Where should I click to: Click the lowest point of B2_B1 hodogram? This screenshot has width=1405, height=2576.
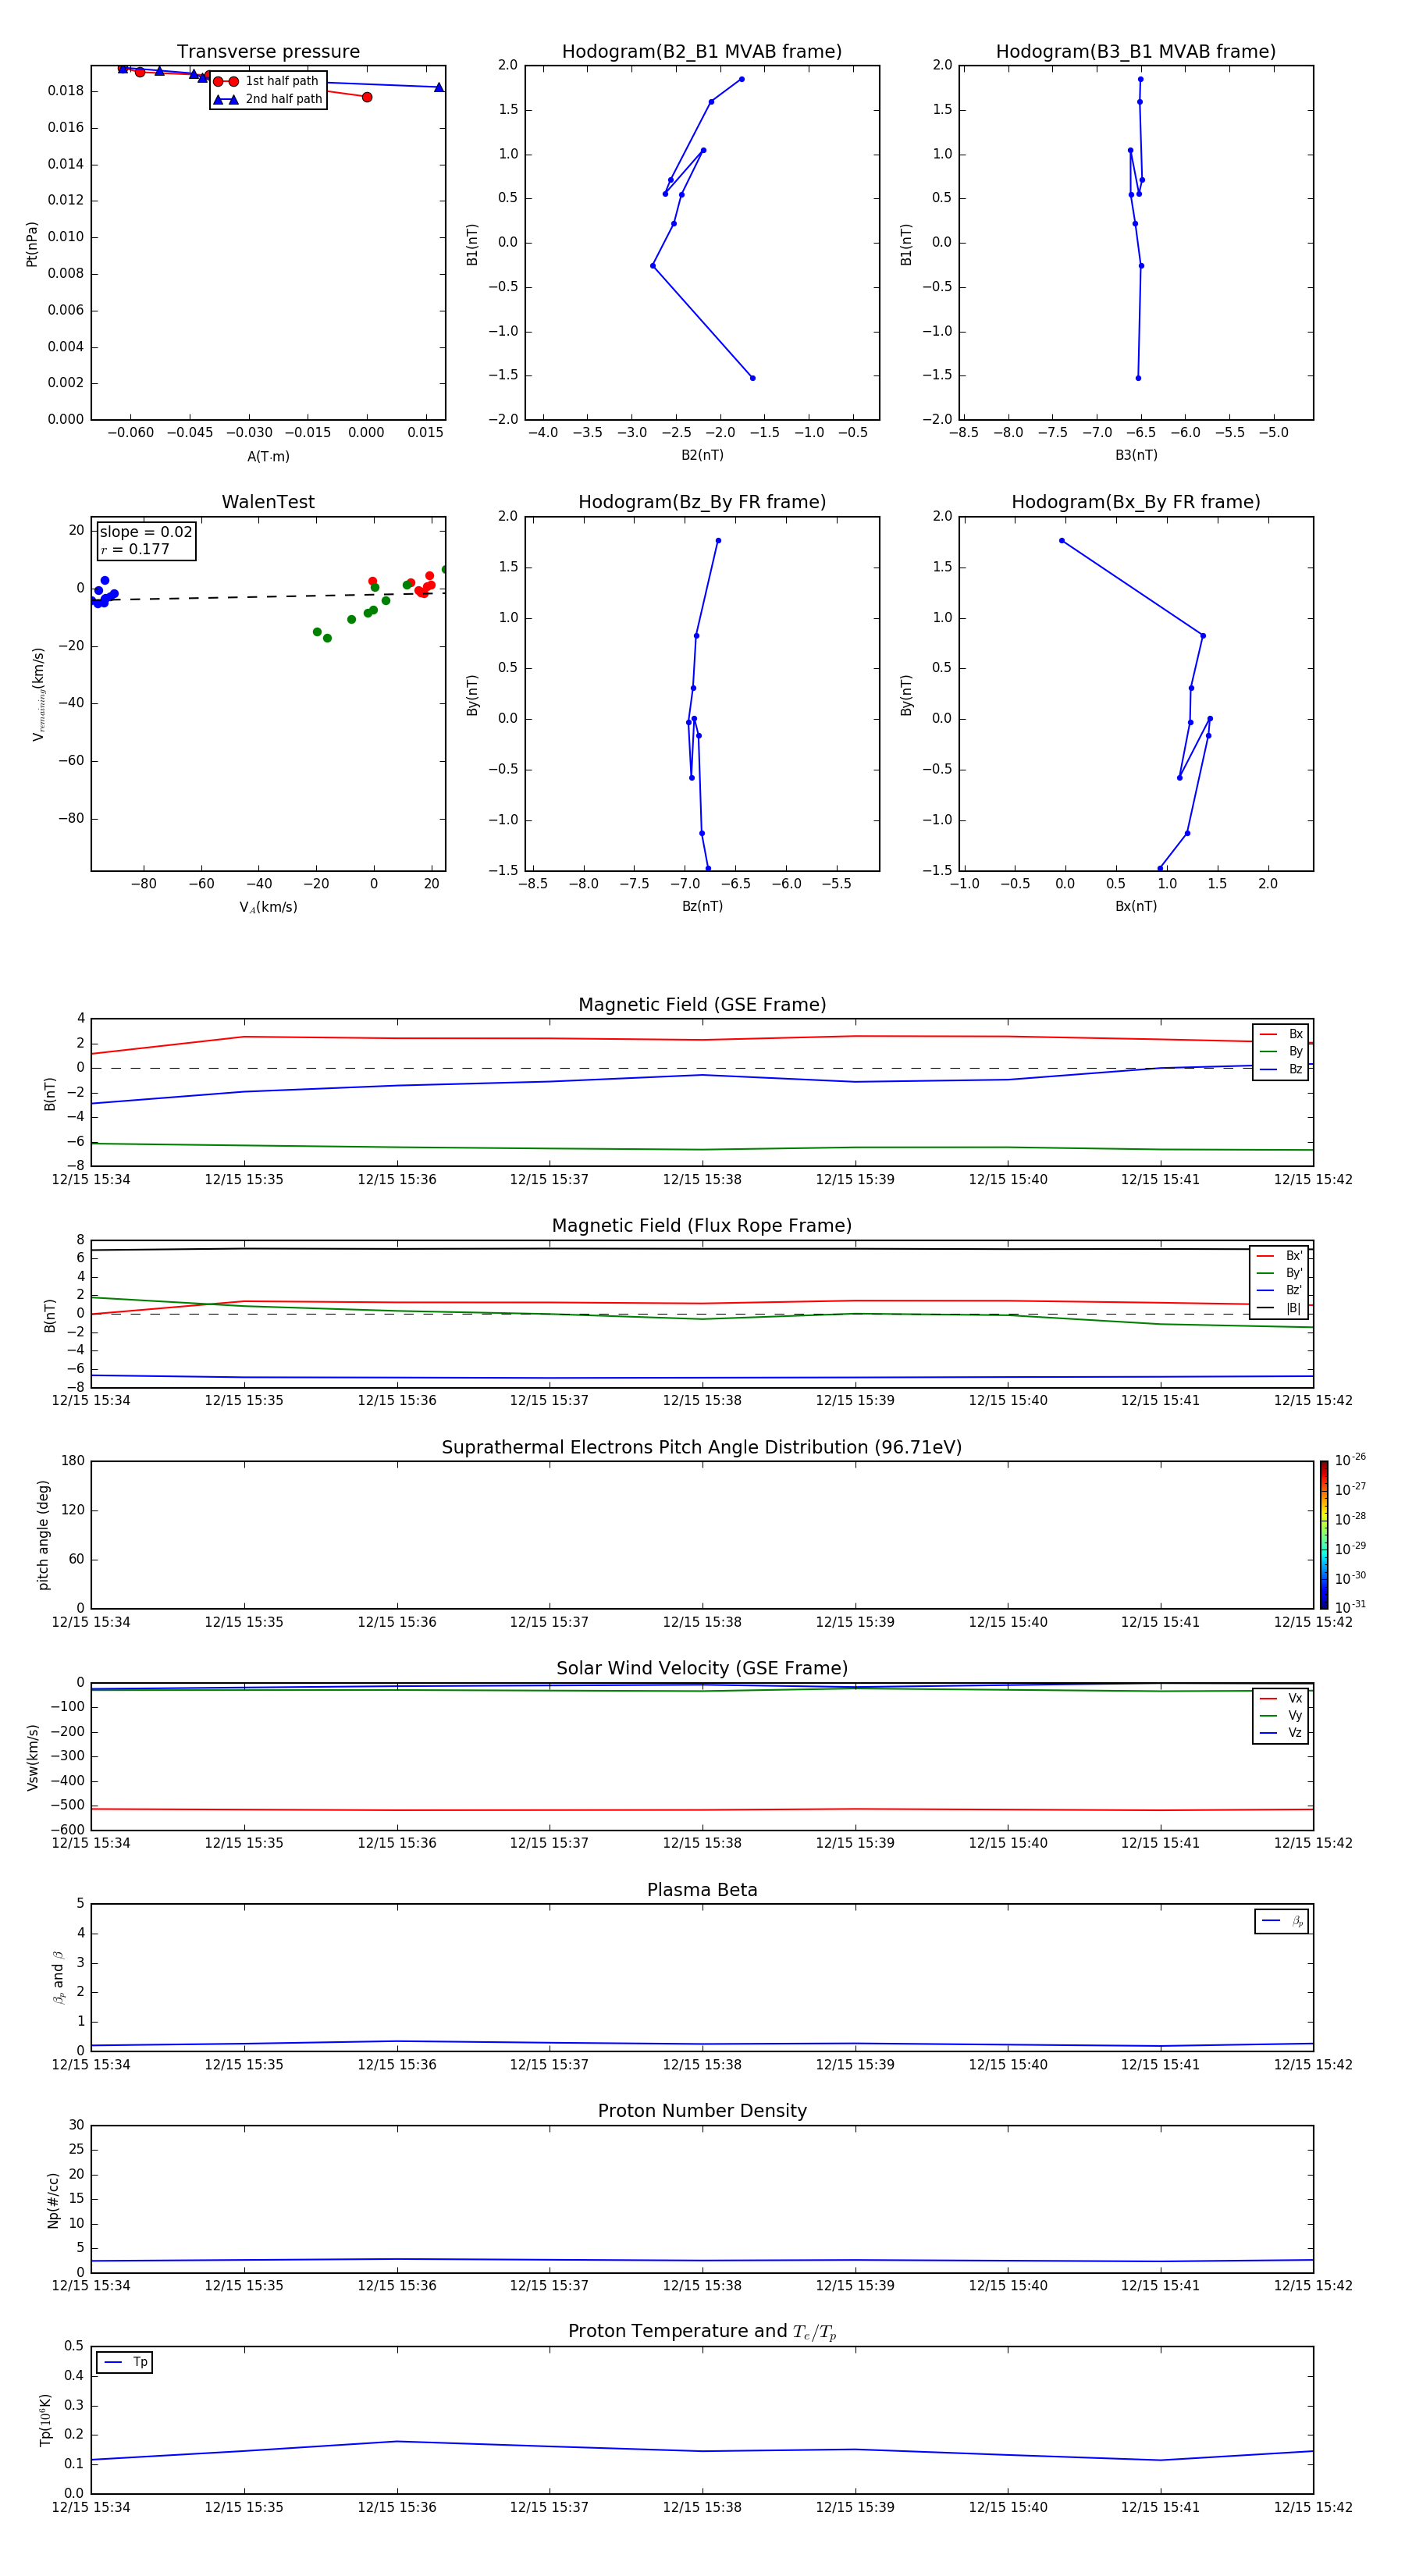click(x=753, y=378)
